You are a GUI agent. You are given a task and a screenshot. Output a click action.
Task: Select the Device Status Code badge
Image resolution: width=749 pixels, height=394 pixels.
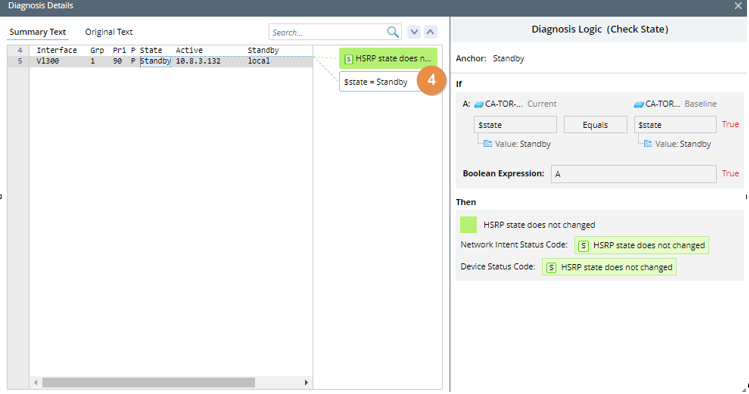tap(609, 267)
